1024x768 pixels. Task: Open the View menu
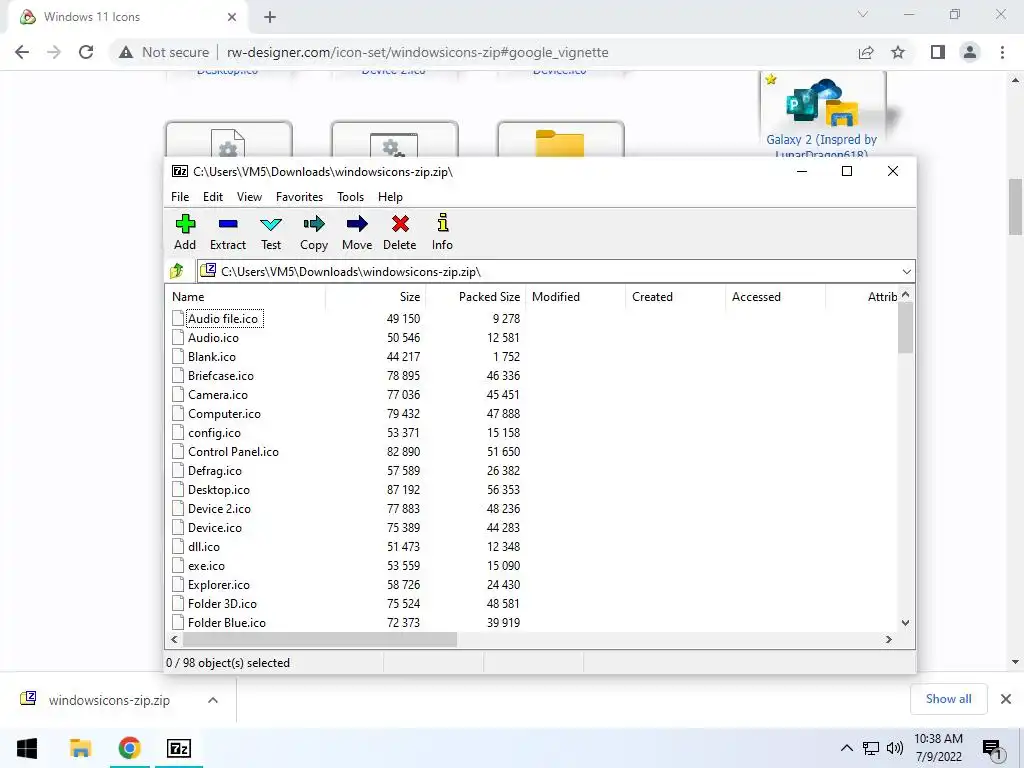click(249, 197)
